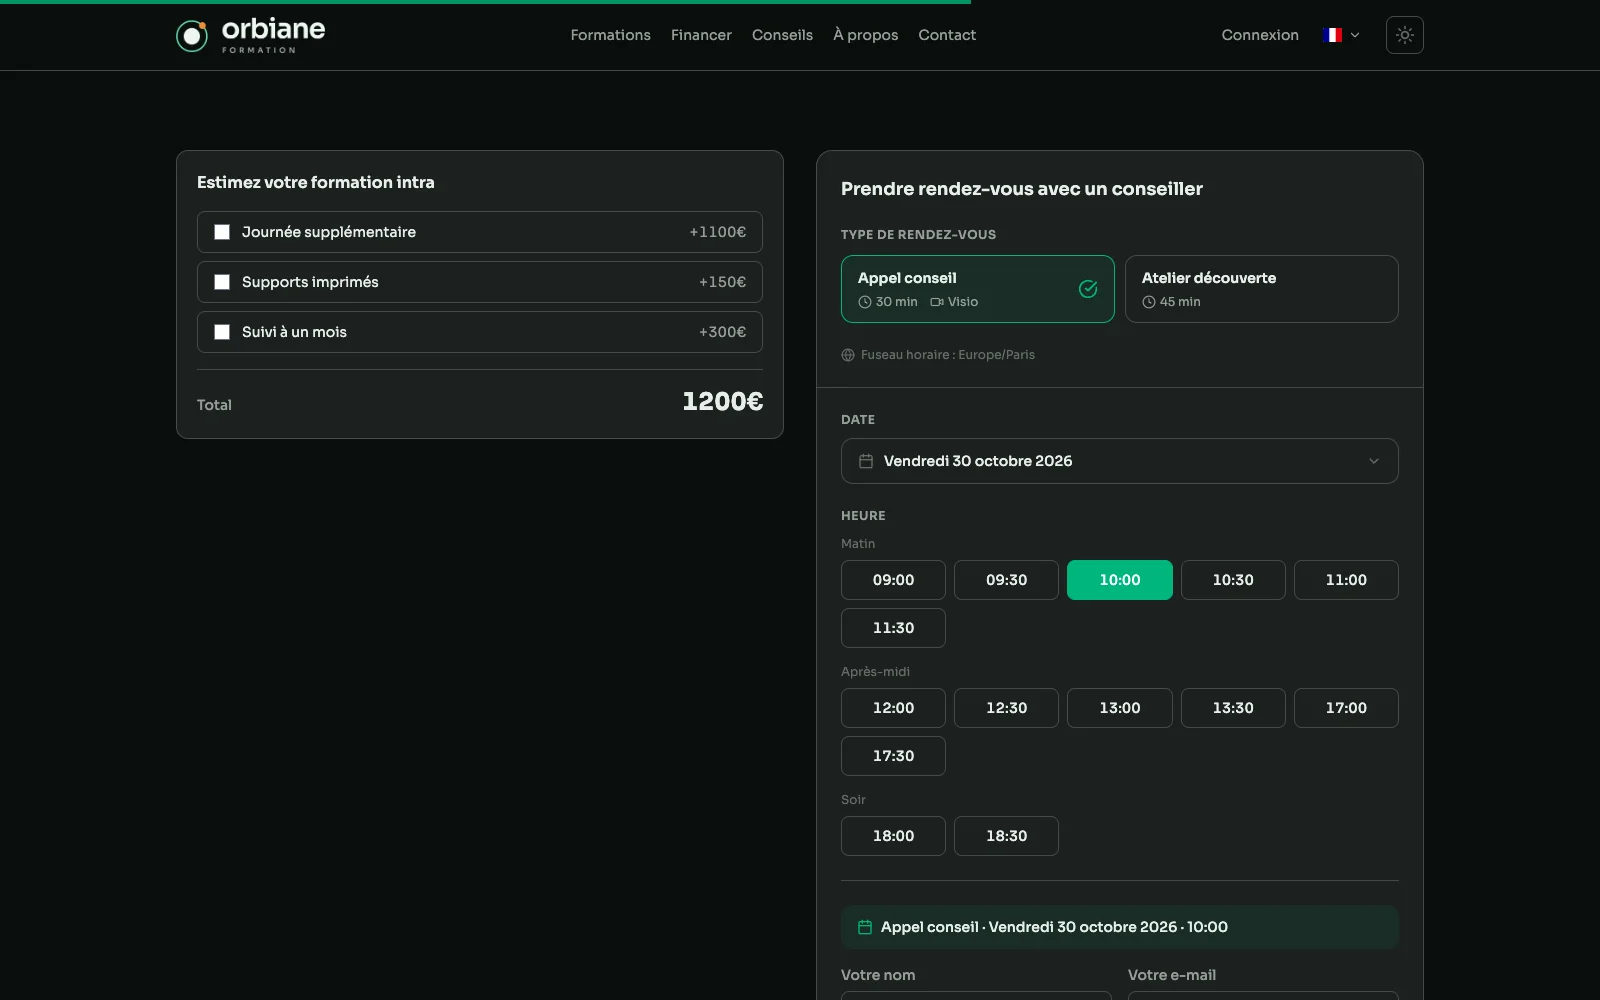Open the Conseils section
Screen dimensions: 1600x1000
tap(782, 35)
